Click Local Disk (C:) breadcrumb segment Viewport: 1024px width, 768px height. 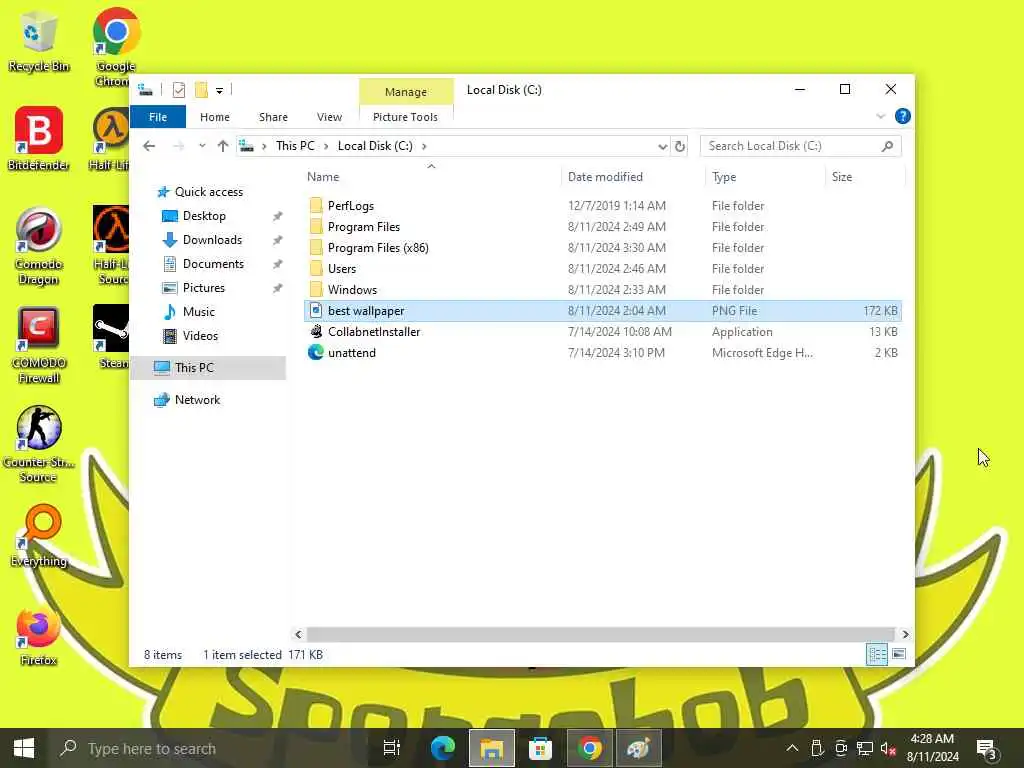(x=375, y=146)
